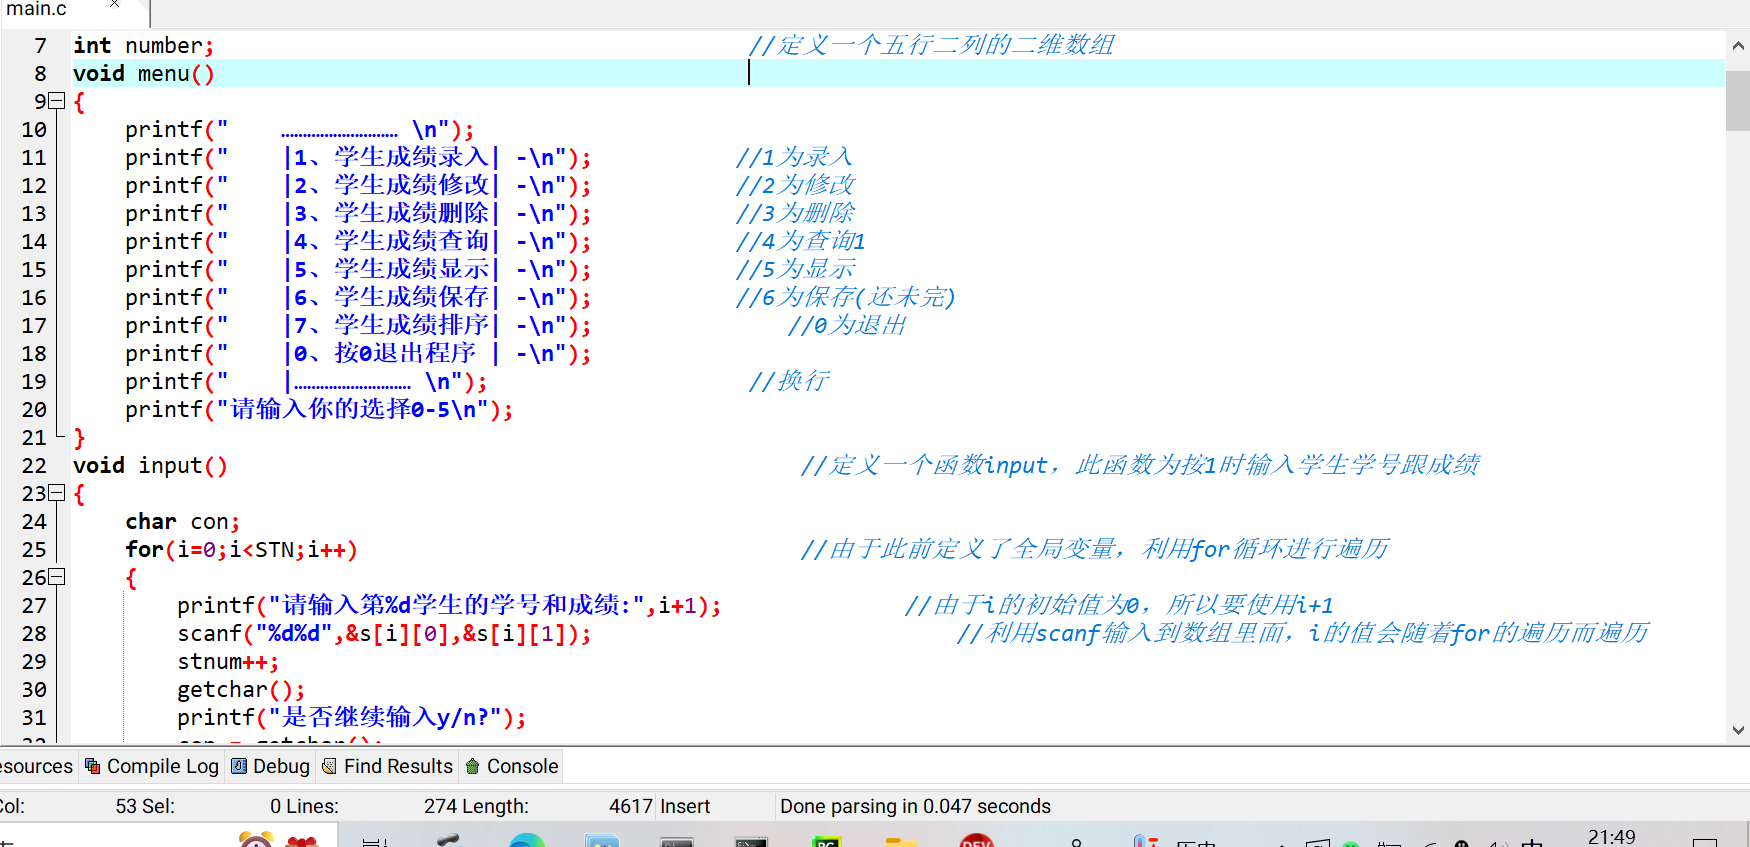The height and width of the screenshot is (847, 1750).
Task: Click the printf line with "1、学生成绩录入"
Action: coord(358,158)
